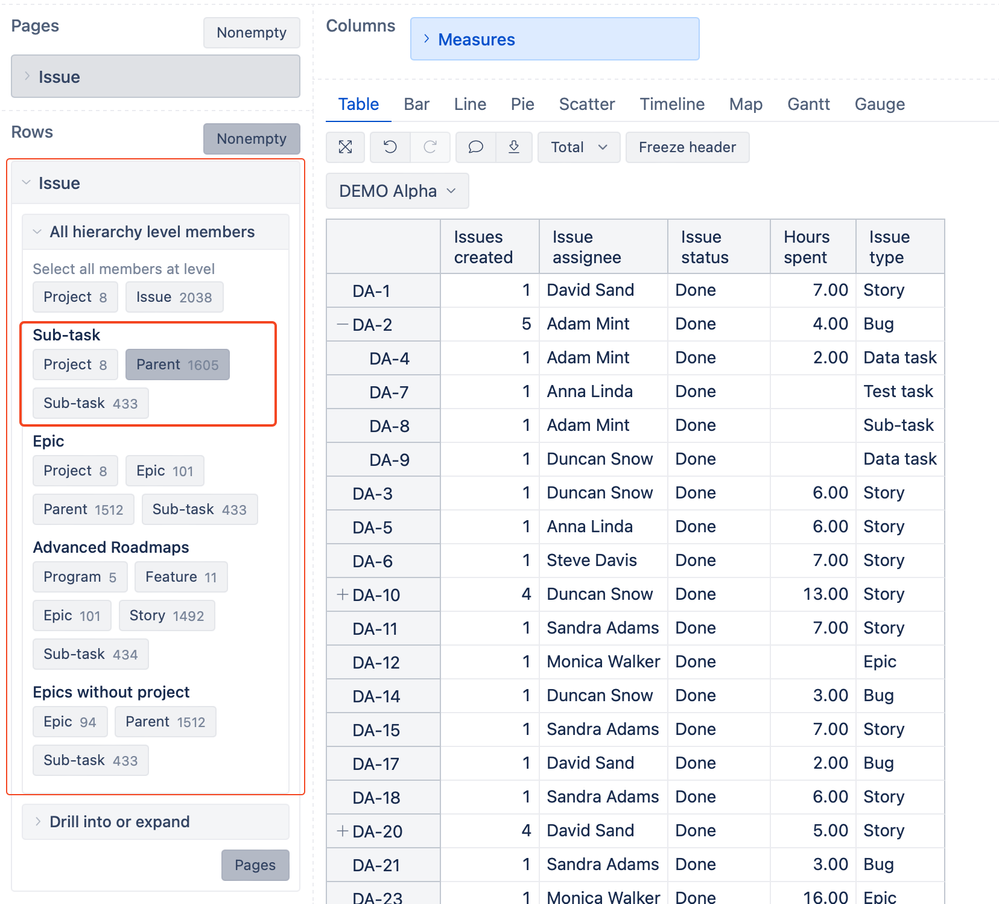Switch to the Pie chart tab

tap(522, 104)
